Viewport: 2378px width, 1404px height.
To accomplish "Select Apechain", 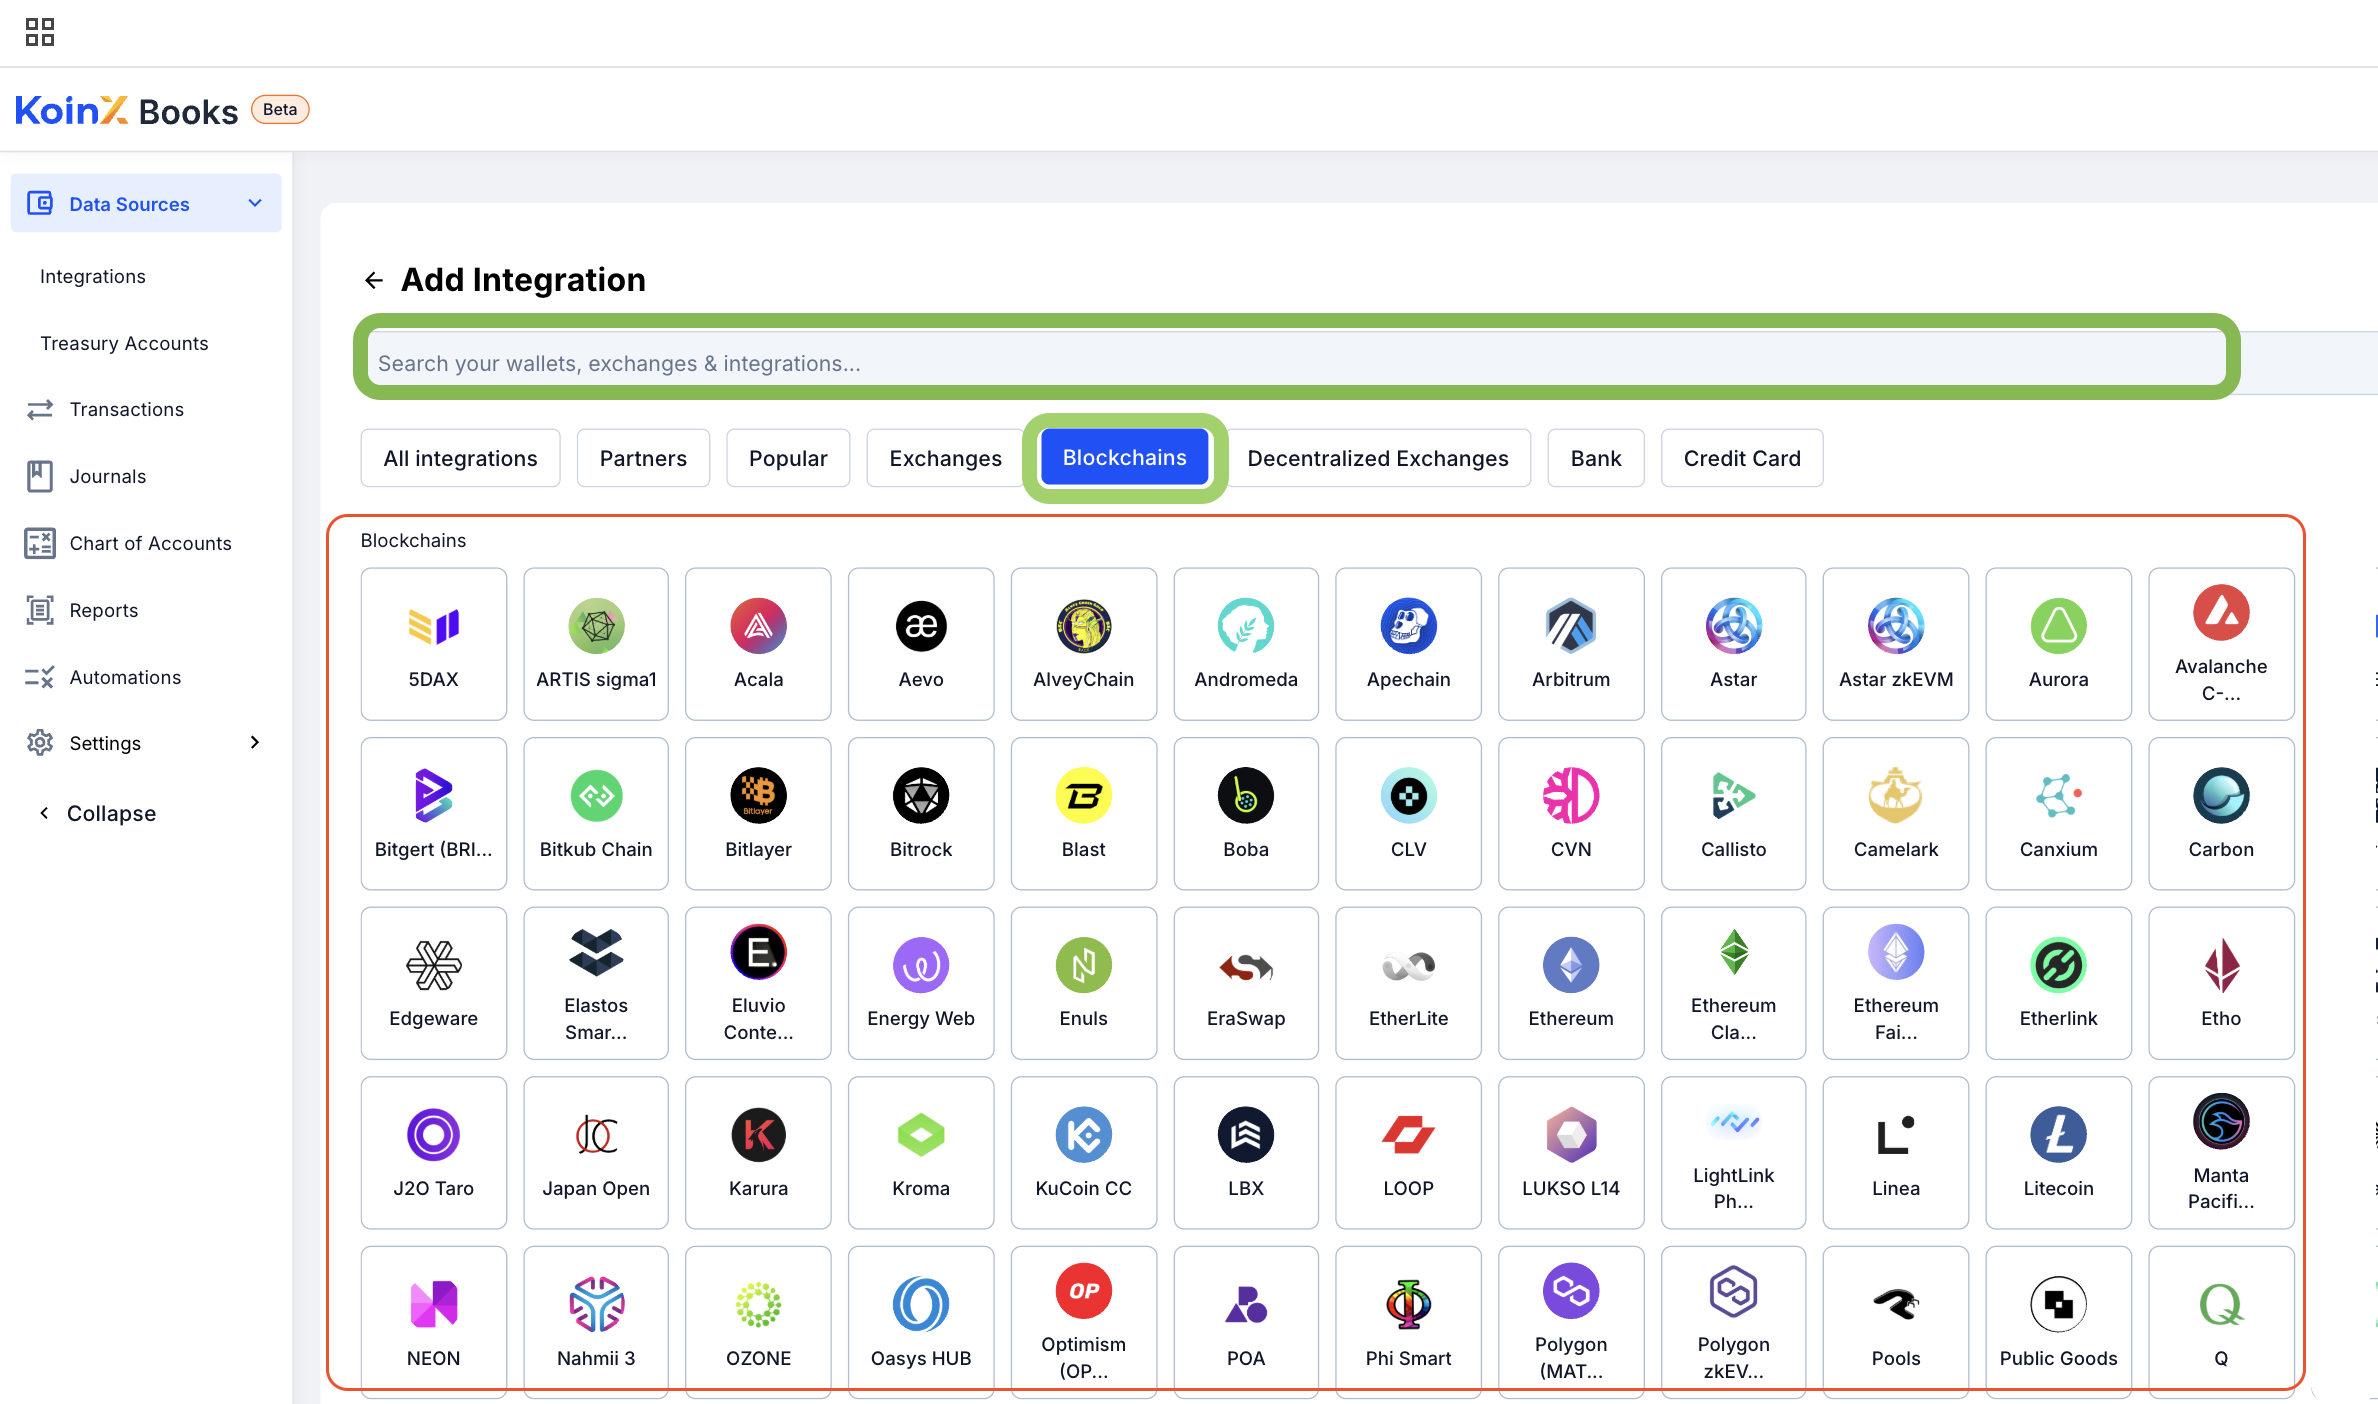I will tap(1408, 644).
